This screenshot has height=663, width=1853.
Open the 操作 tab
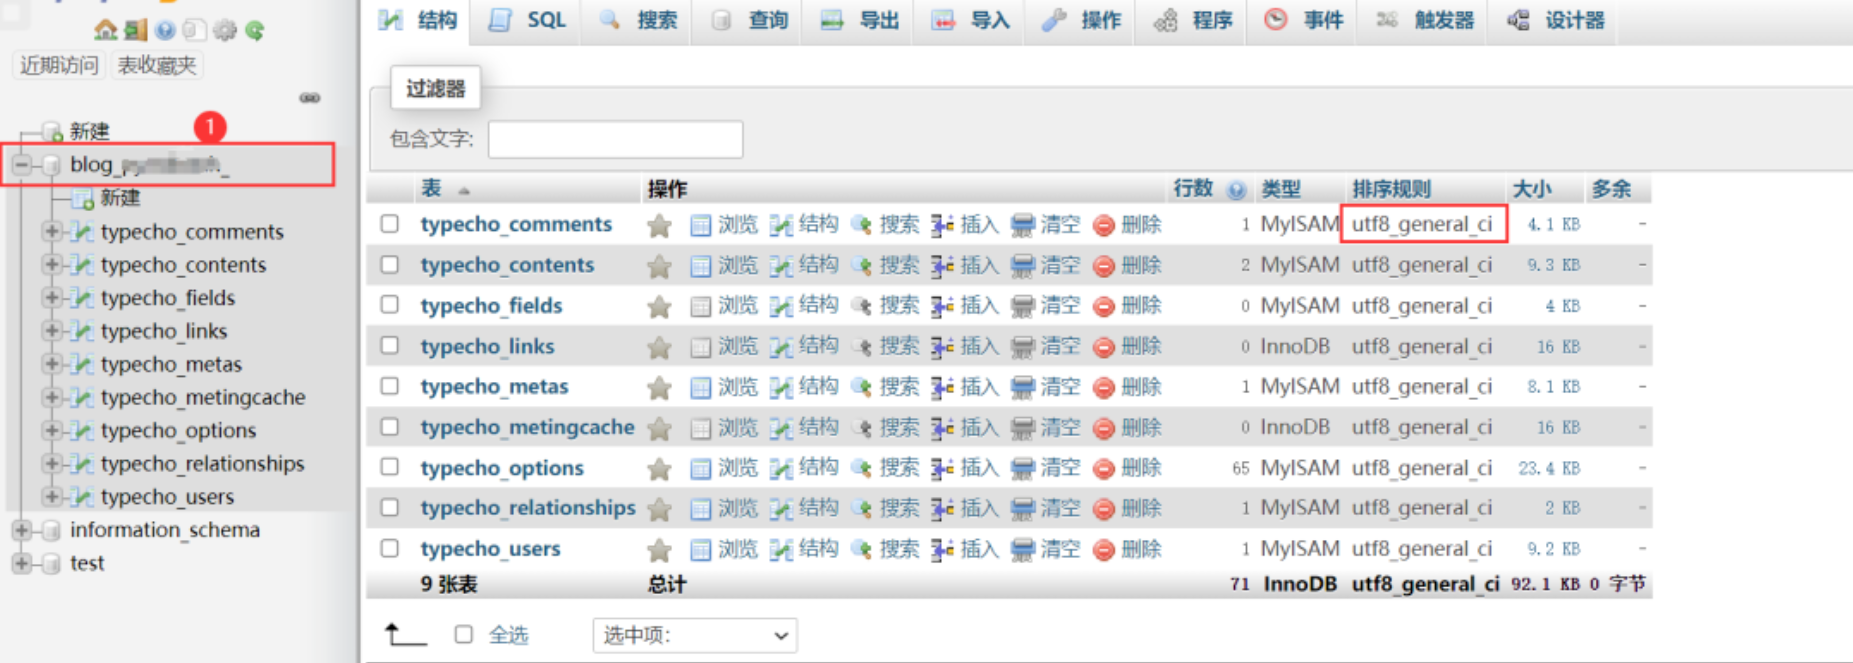(1081, 21)
